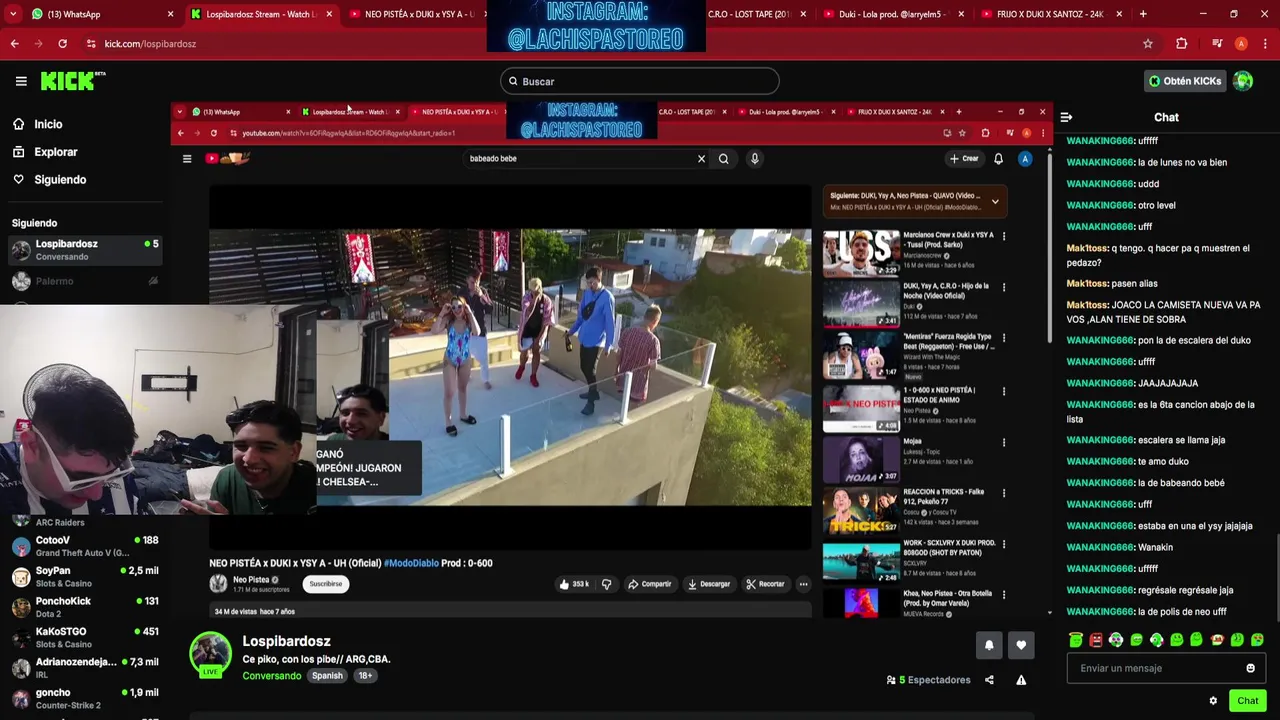Click the Conversando category link
This screenshot has height=720, width=1280.
point(272,676)
